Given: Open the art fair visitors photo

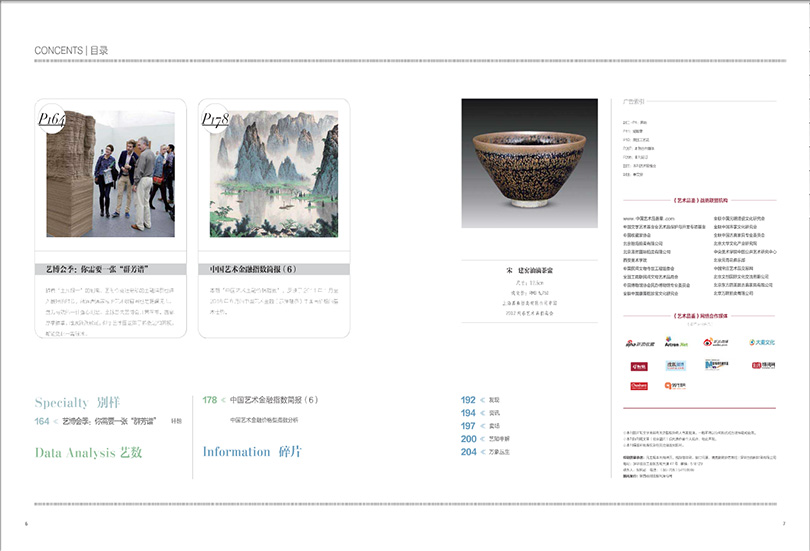Looking at the screenshot, I should 111,174.
